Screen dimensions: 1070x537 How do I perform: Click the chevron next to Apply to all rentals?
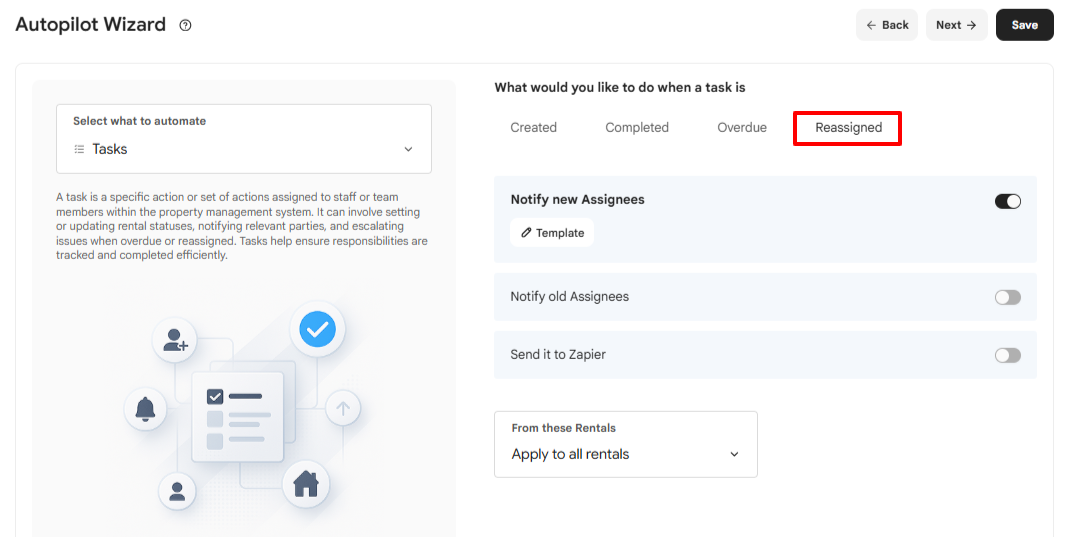[734, 454]
